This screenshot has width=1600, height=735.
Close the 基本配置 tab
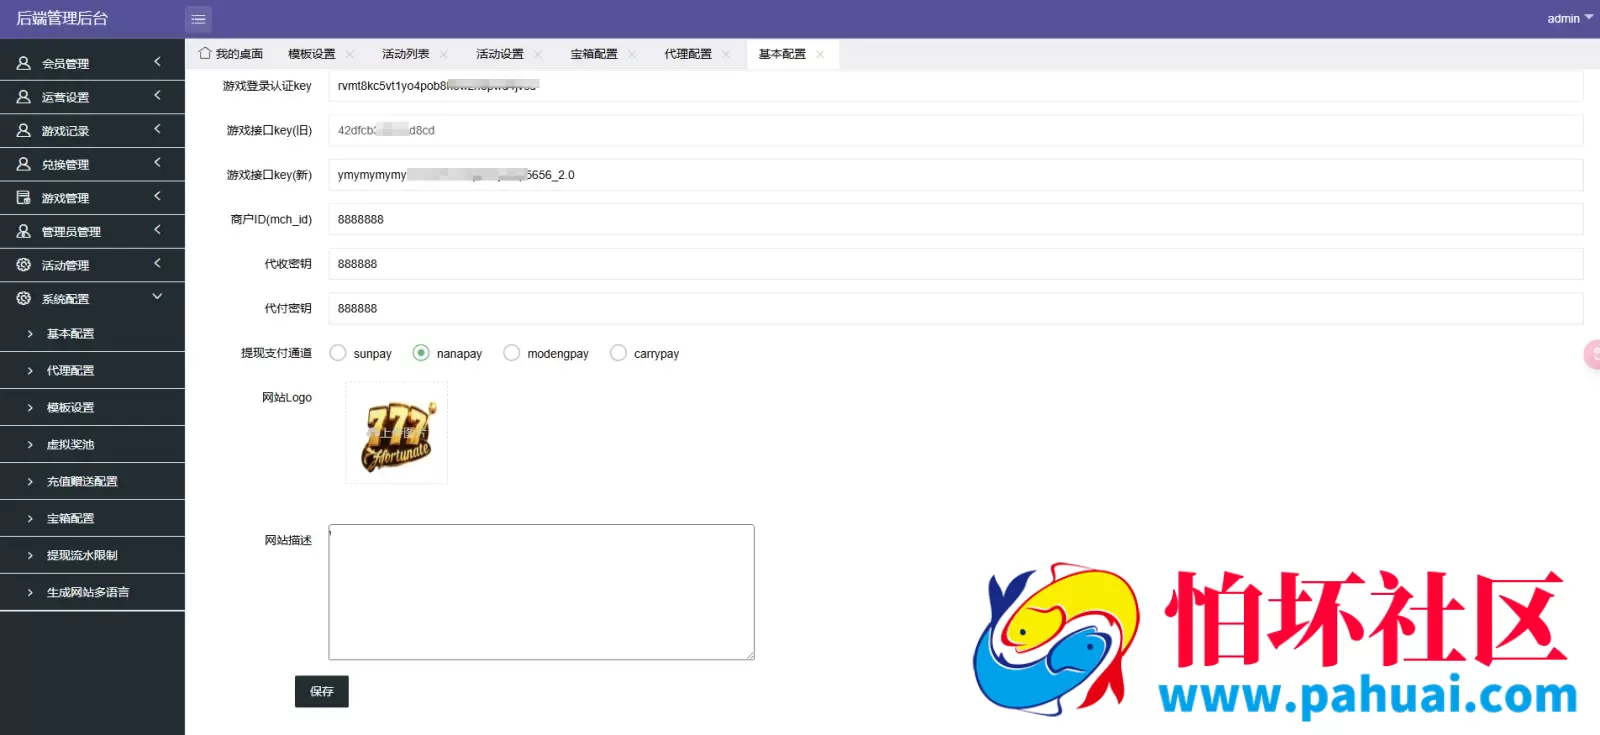coord(820,54)
